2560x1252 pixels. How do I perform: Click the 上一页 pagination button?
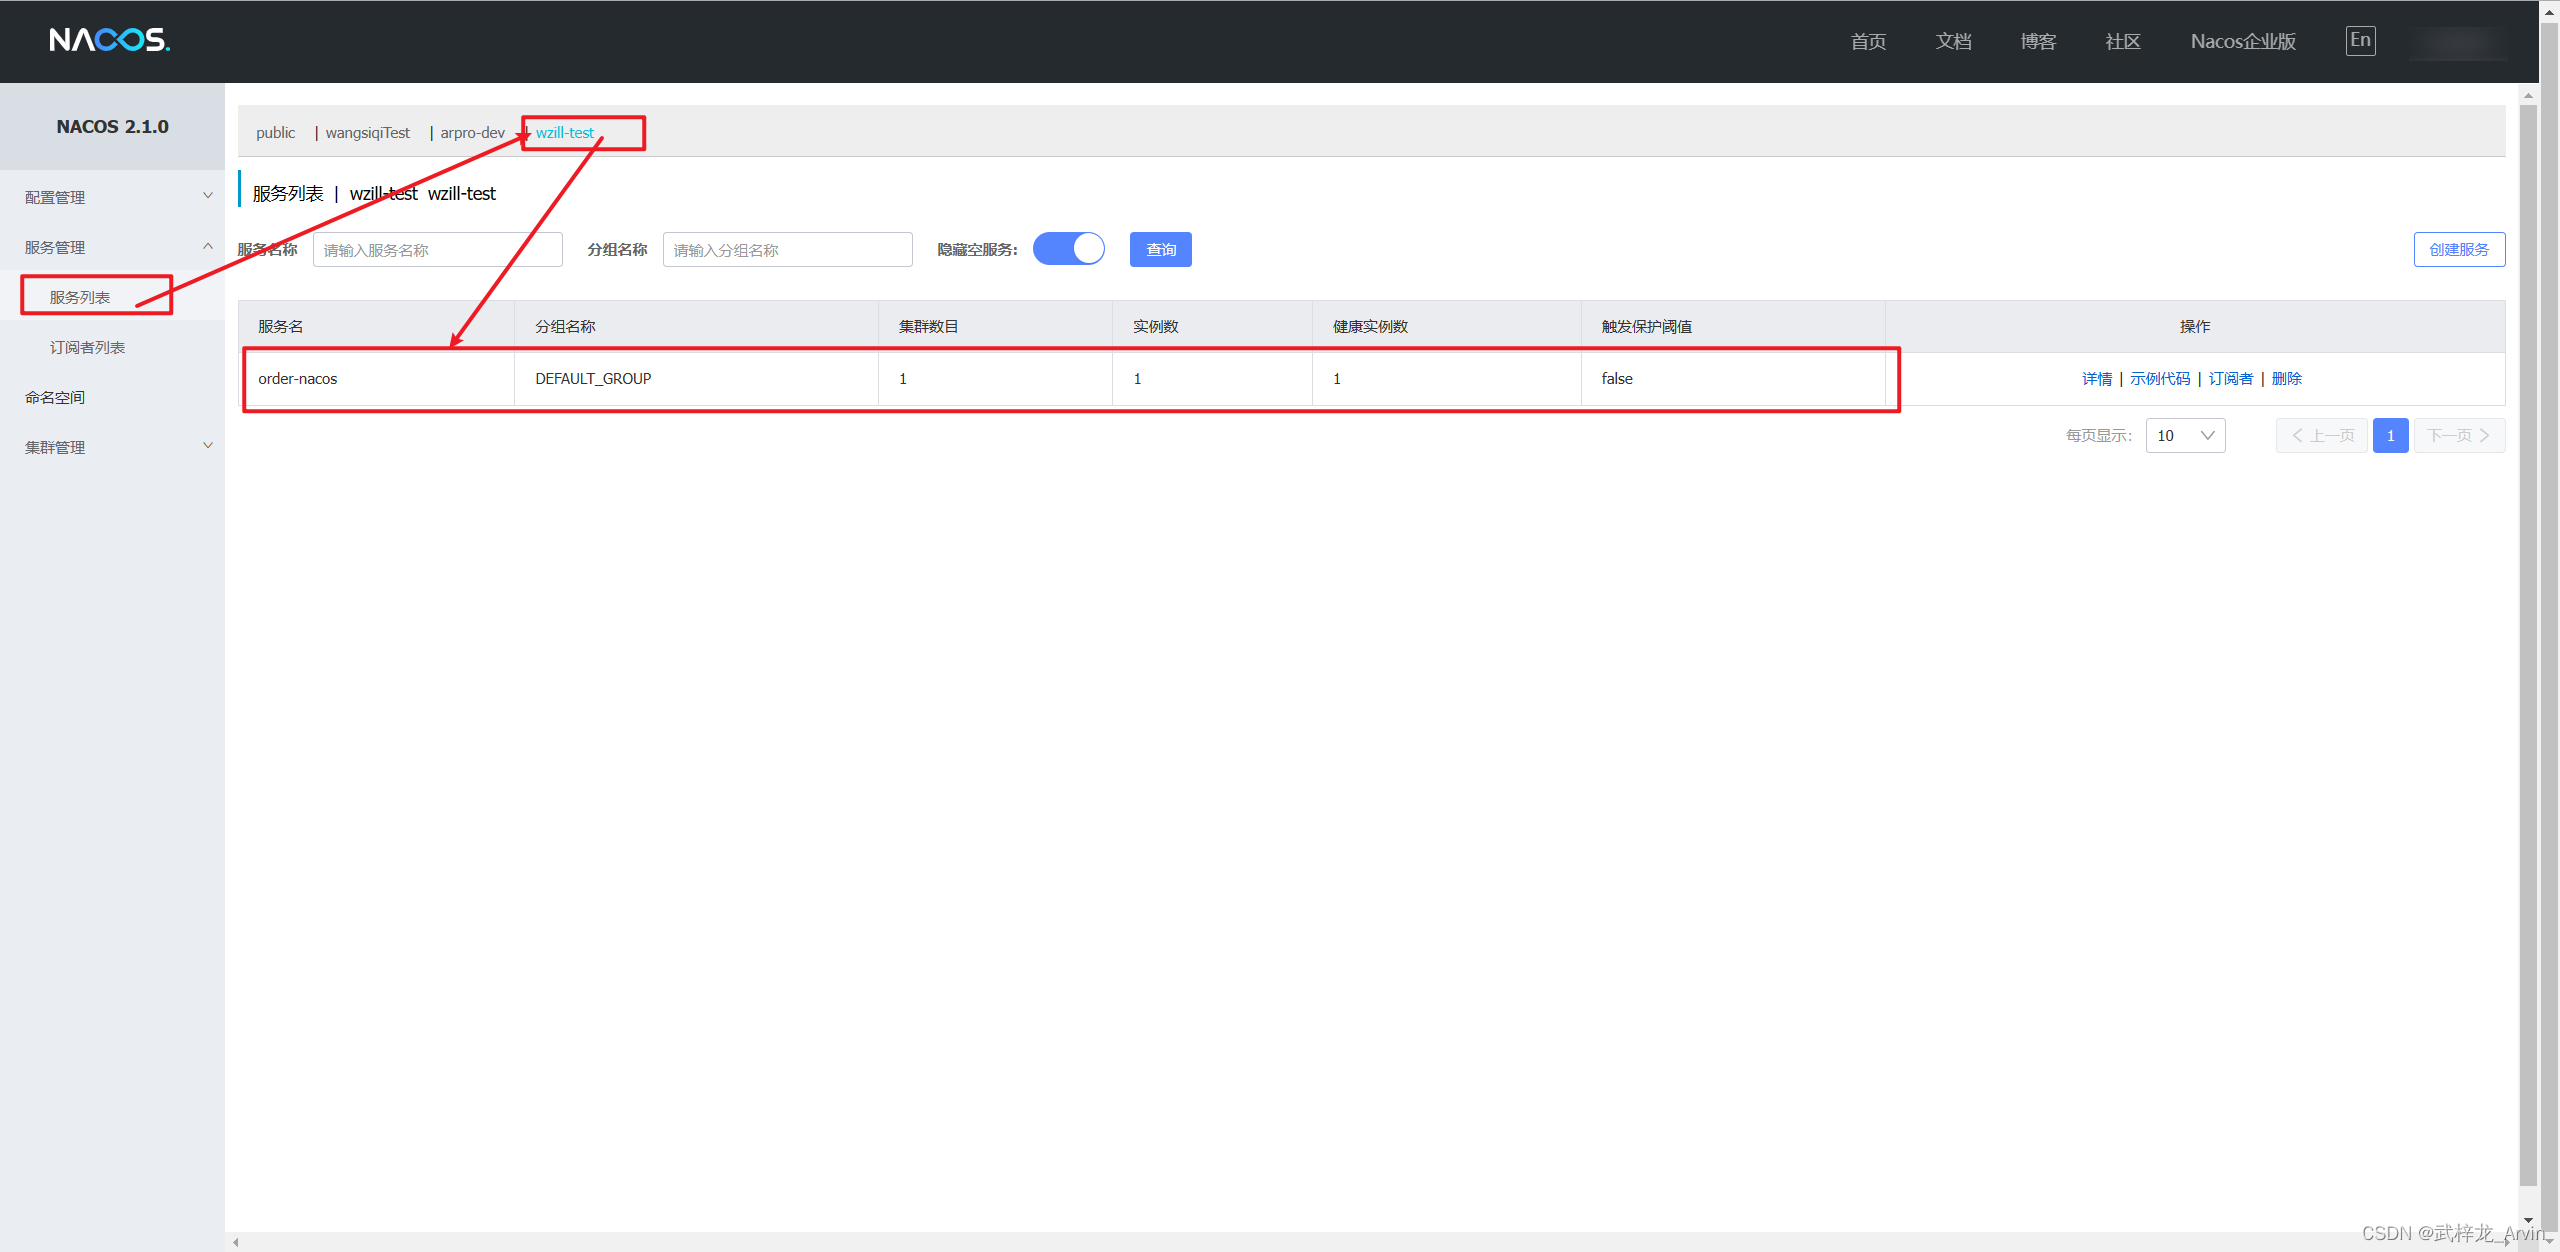(x=2322, y=436)
